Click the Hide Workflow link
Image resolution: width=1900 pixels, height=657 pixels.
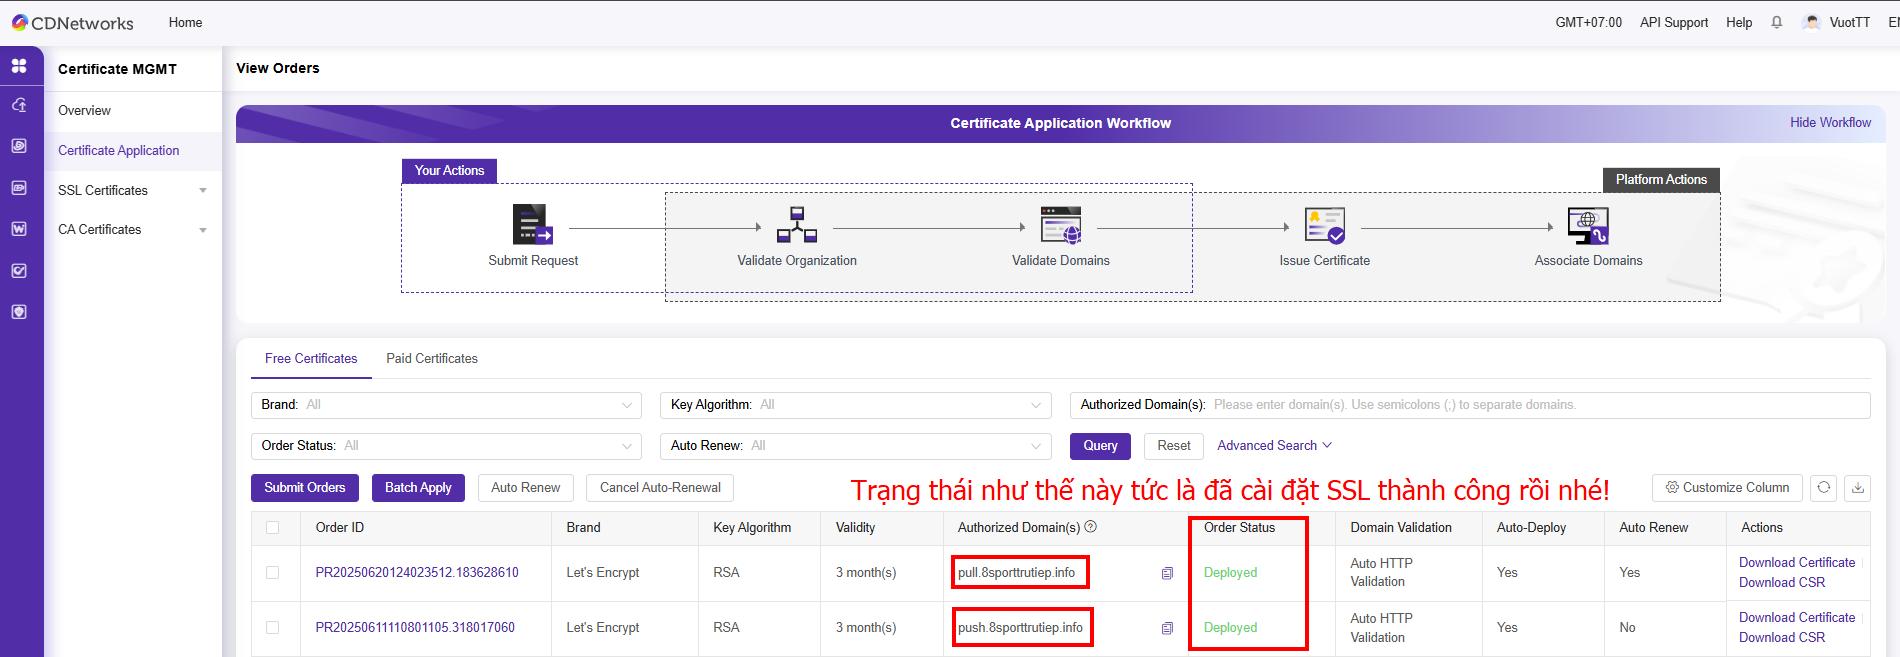pos(1830,123)
